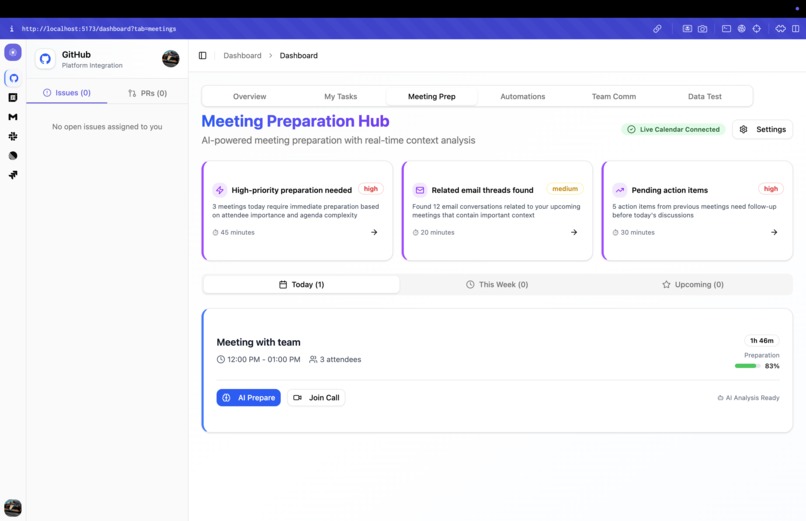Switch to the Issues (0) tab
The image size is (806, 521).
pos(67,93)
